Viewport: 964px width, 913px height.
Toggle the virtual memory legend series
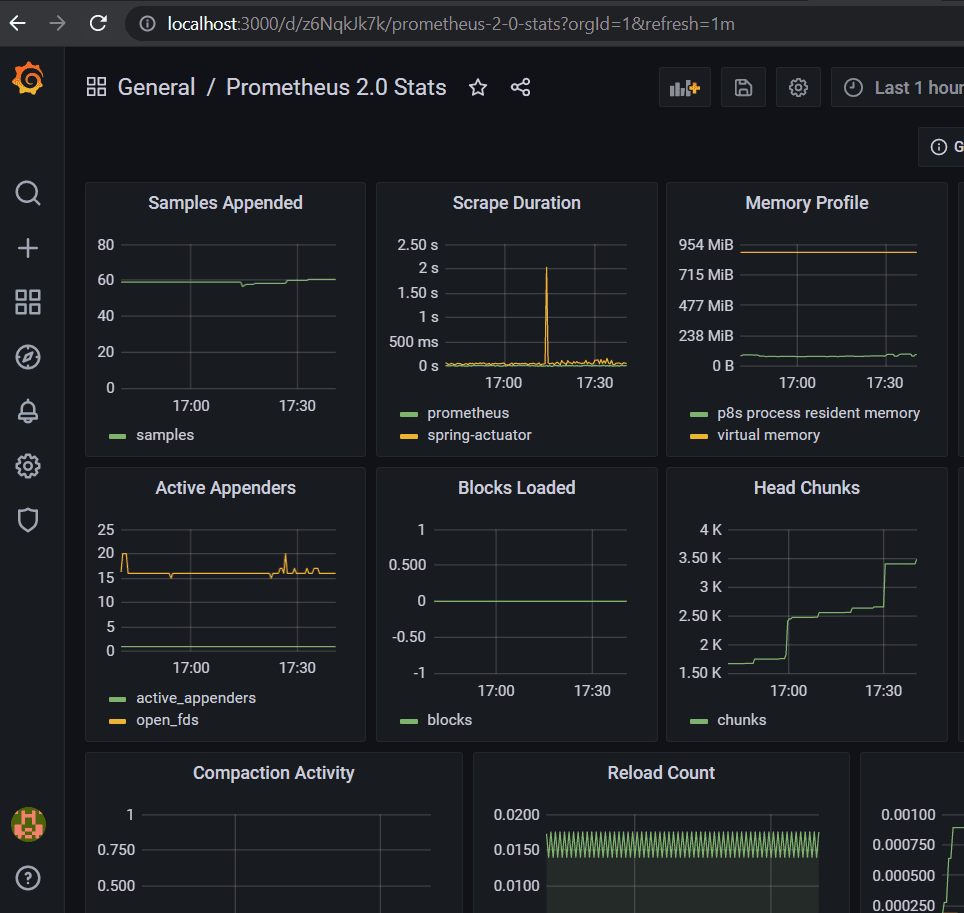768,435
